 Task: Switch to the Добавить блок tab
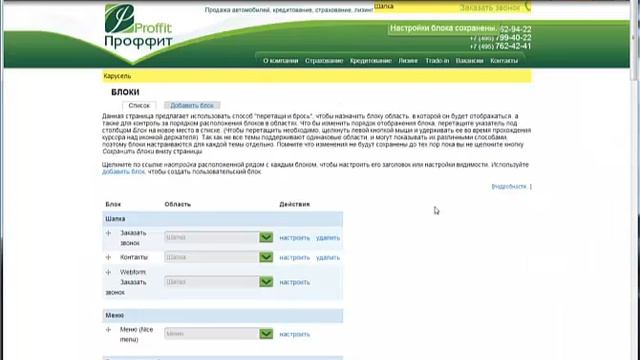point(192,105)
